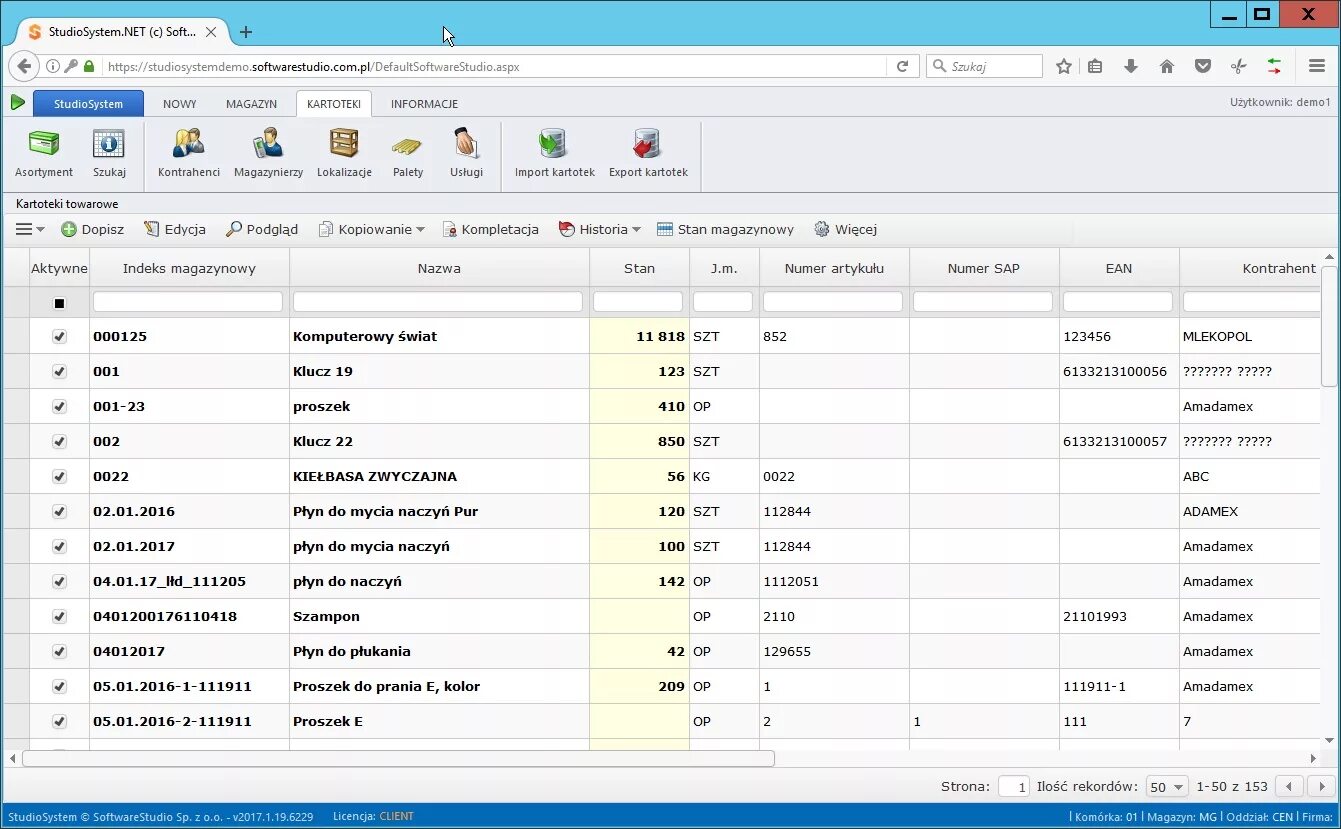
Task: Toggle the select-all checkbox in filter row
Action: (59, 303)
